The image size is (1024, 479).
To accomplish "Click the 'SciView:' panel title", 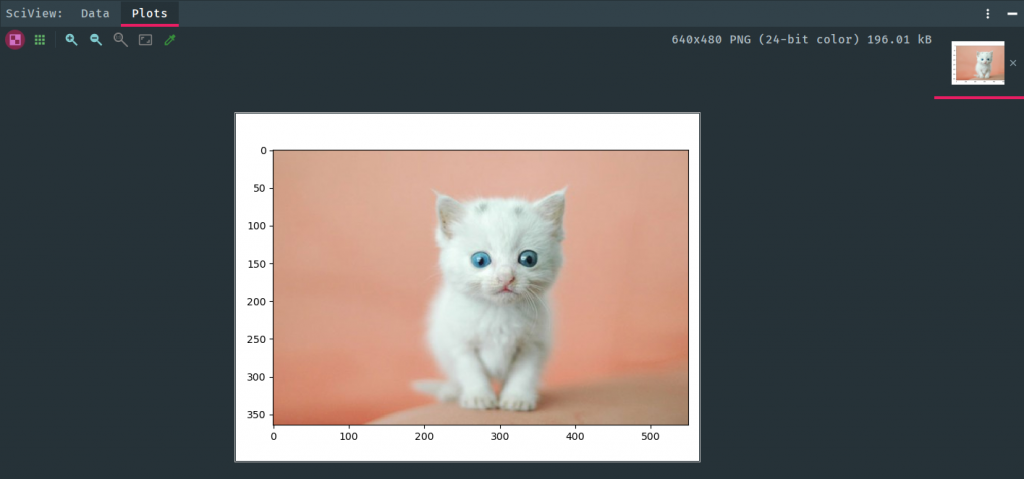I will [x=34, y=13].
